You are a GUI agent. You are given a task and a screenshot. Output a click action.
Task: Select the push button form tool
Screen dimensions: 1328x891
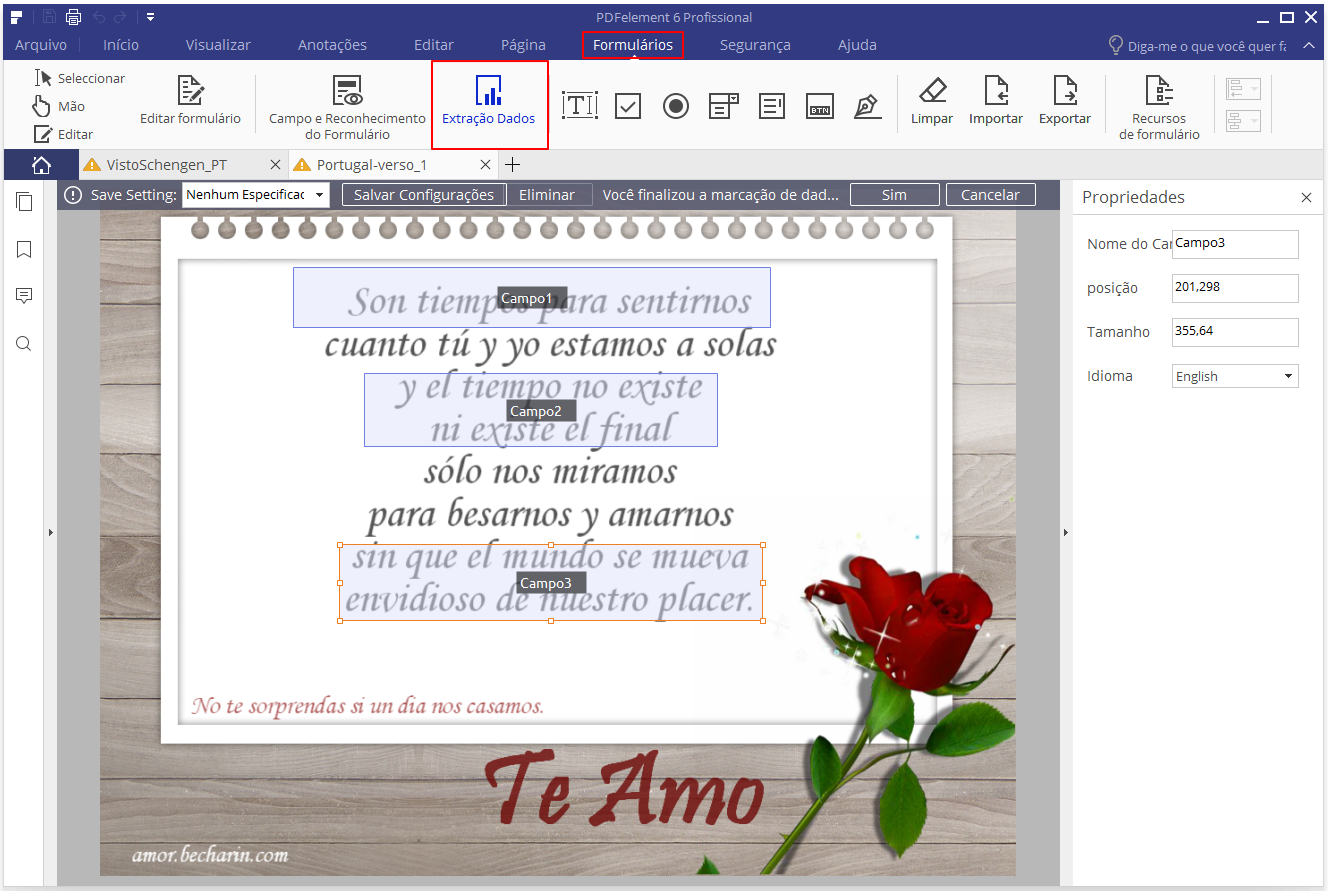(x=820, y=106)
